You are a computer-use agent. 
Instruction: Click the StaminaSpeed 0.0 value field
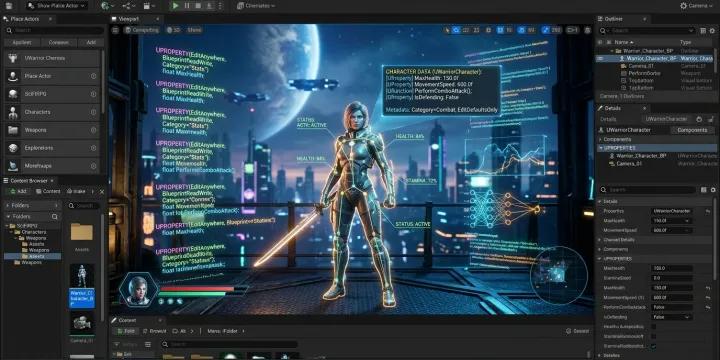click(x=672, y=278)
